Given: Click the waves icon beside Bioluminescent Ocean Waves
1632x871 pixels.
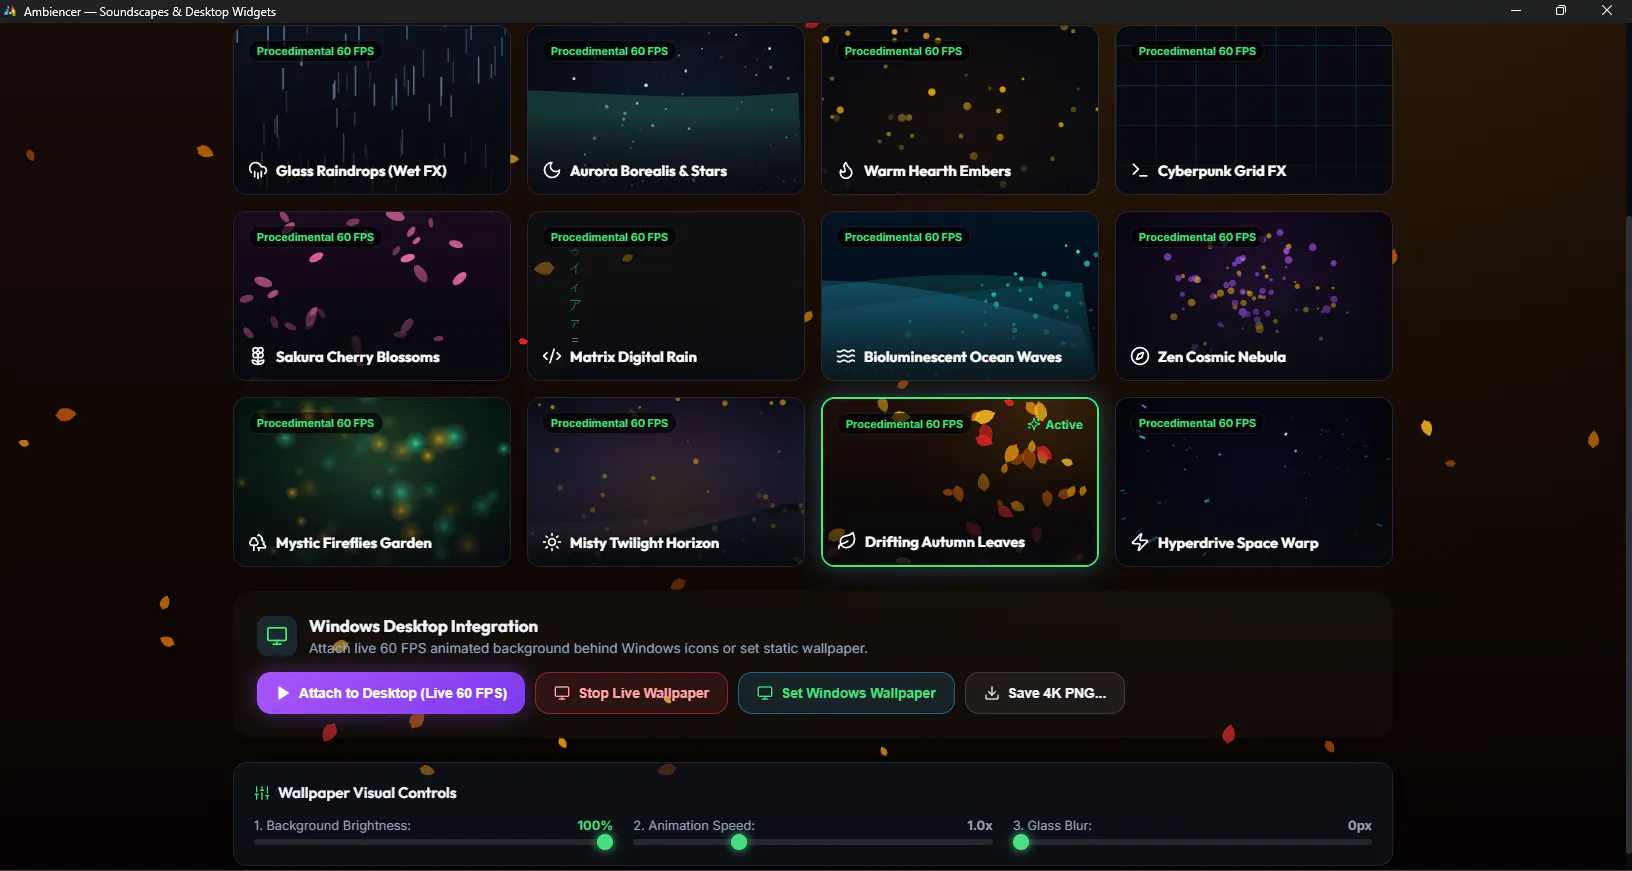Looking at the screenshot, I should pos(846,356).
